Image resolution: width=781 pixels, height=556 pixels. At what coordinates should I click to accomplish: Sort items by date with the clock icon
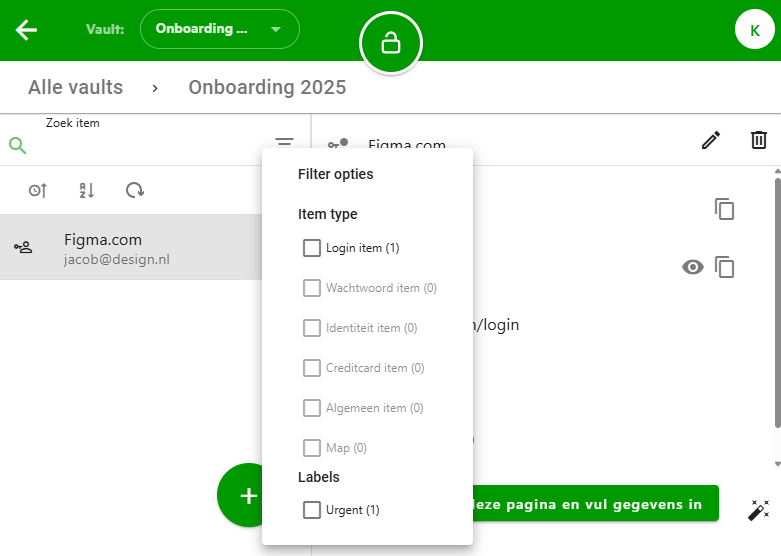(x=38, y=190)
